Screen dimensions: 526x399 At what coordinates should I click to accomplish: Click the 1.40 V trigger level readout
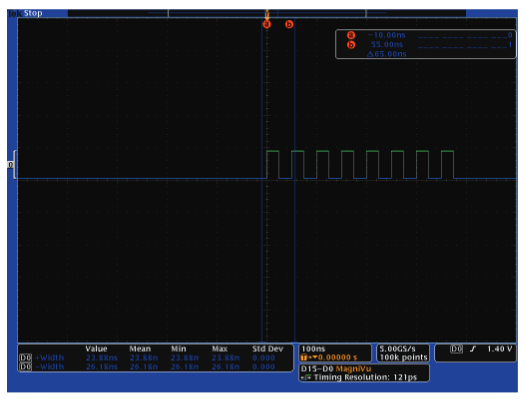[x=500, y=349]
